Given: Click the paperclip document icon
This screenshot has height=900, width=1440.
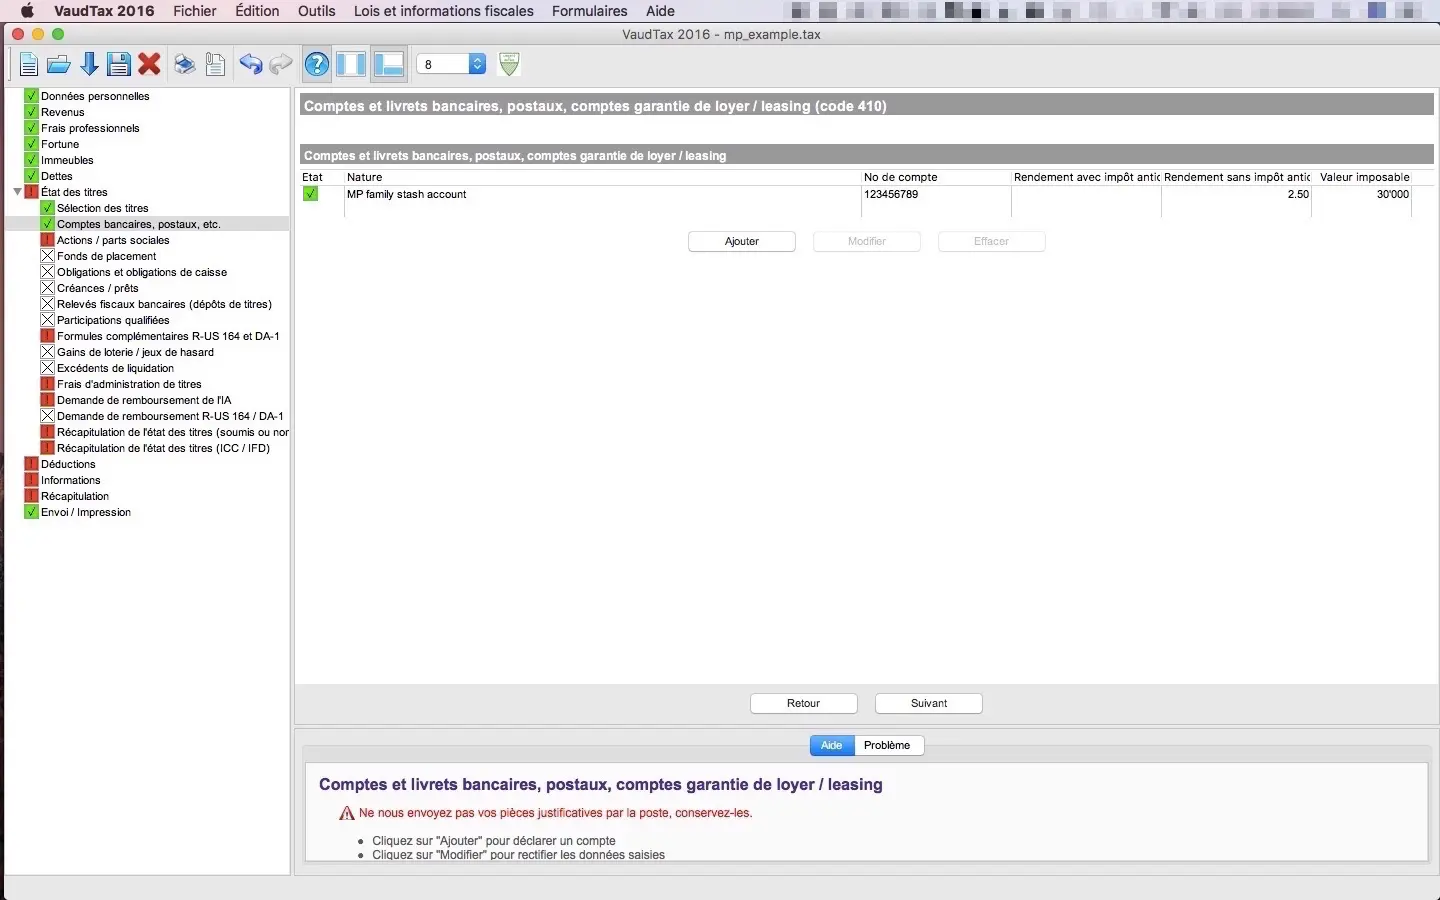Looking at the screenshot, I should pos(215,65).
